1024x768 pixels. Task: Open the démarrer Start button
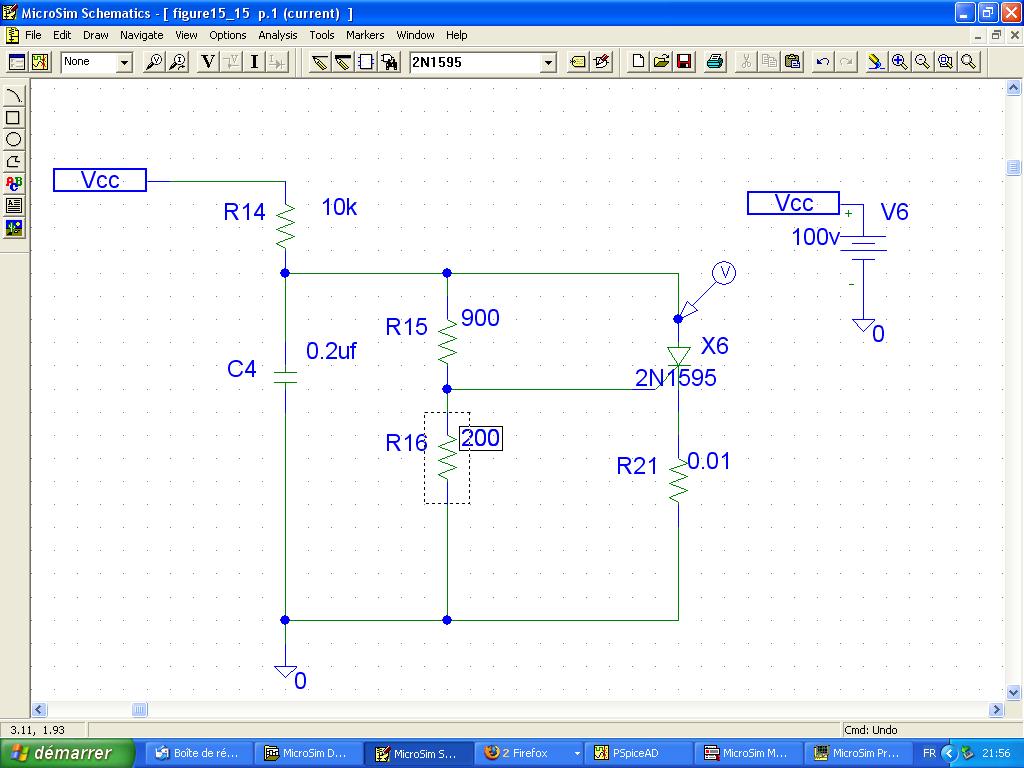tap(67, 753)
